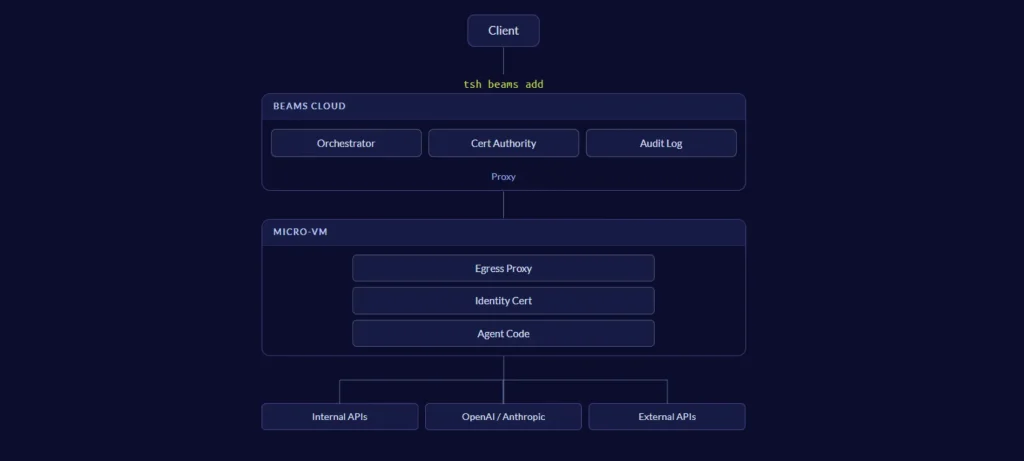Select the Internal APIs box
This screenshot has width=1024, height=461.
(x=340, y=416)
